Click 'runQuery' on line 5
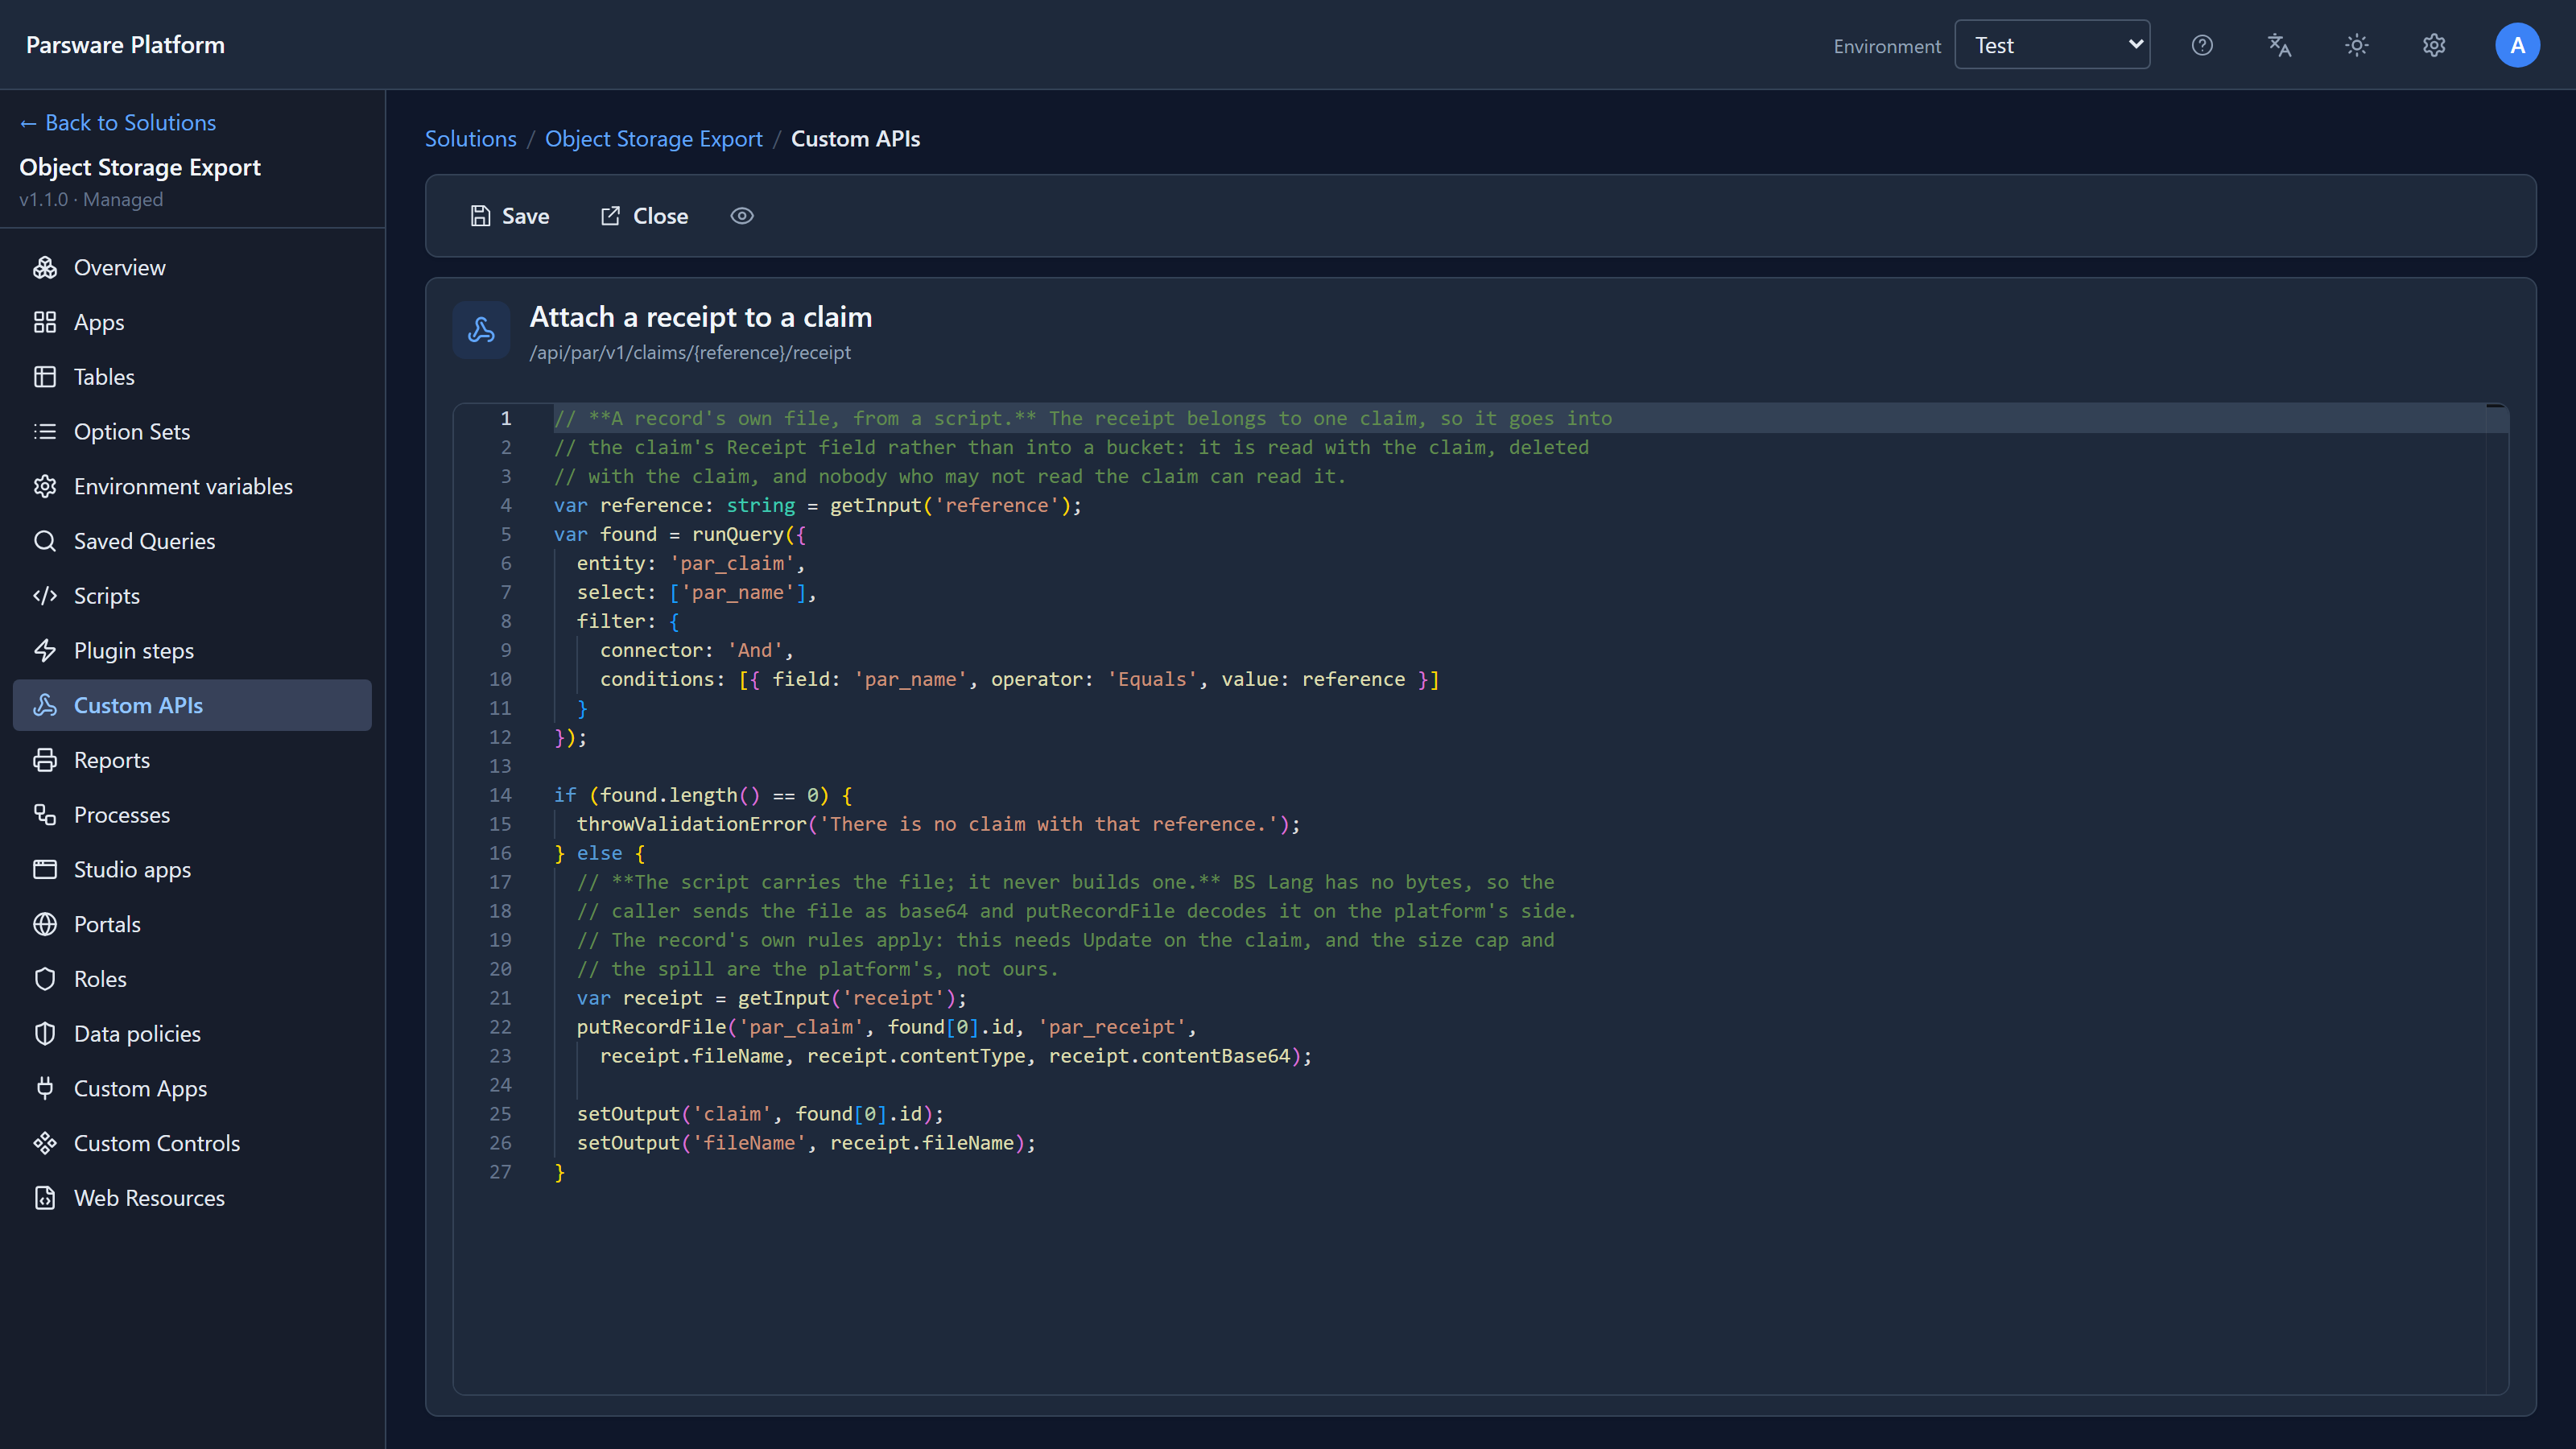Viewport: 2576px width, 1449px height. point(738,535)
